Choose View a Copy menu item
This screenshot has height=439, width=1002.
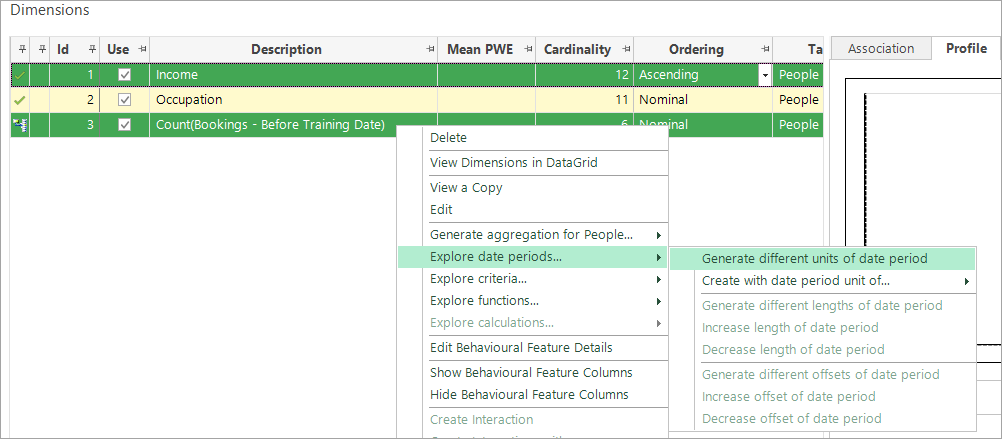point(532,188)
